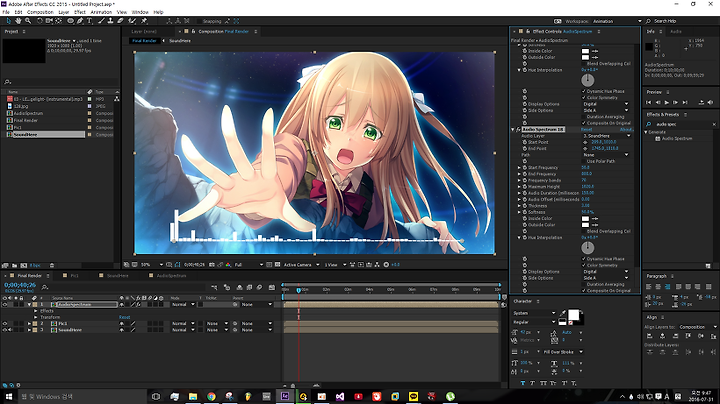Viewport: 720px width, 404px height.
Task: Toggle Dynamic Hue Phase checkbox in upper effect
Action: coord(584,91)
